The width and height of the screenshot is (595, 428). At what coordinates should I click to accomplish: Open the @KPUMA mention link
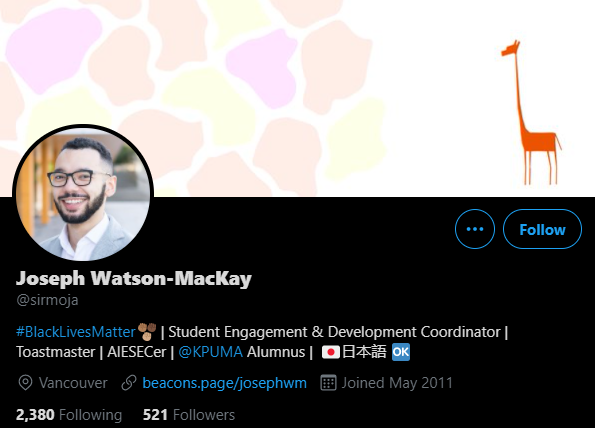[210, 352]
